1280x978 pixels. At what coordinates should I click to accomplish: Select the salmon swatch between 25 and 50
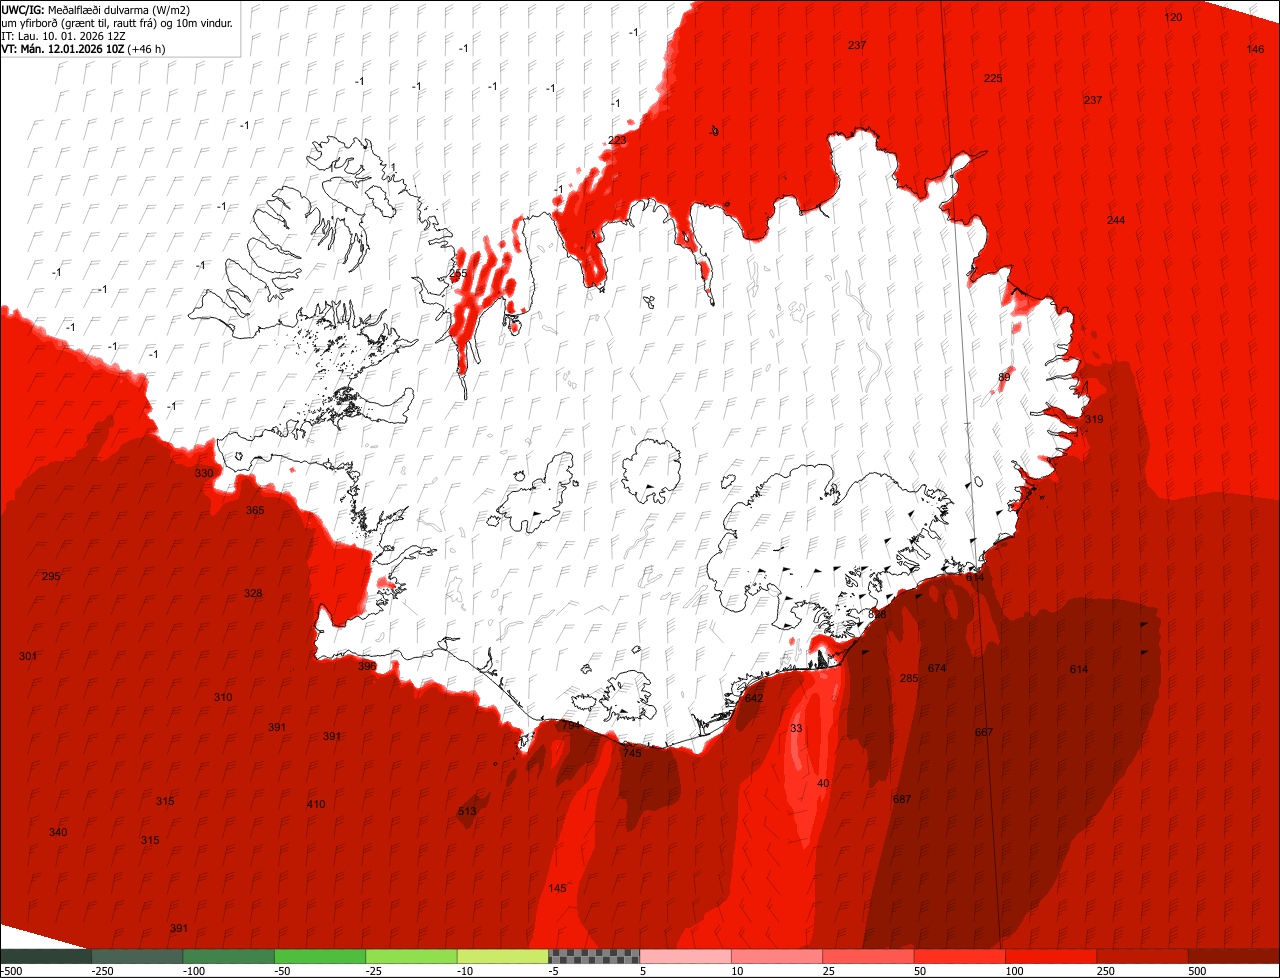[868, 956]
